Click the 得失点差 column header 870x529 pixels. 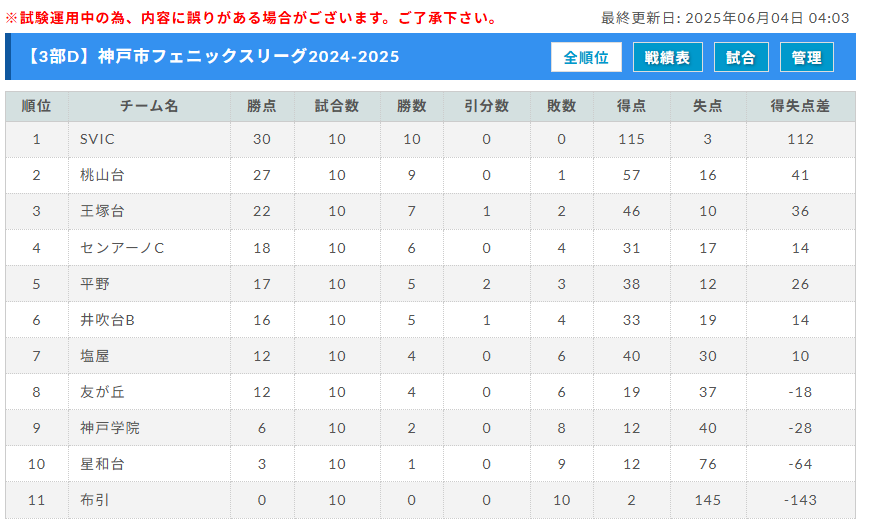pyautogui.click(x=800, y=106)
